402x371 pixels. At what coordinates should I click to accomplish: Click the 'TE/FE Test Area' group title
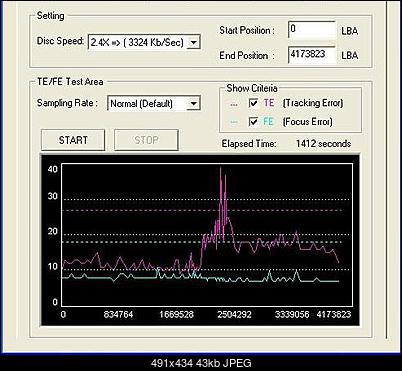[x=70, y=82]
